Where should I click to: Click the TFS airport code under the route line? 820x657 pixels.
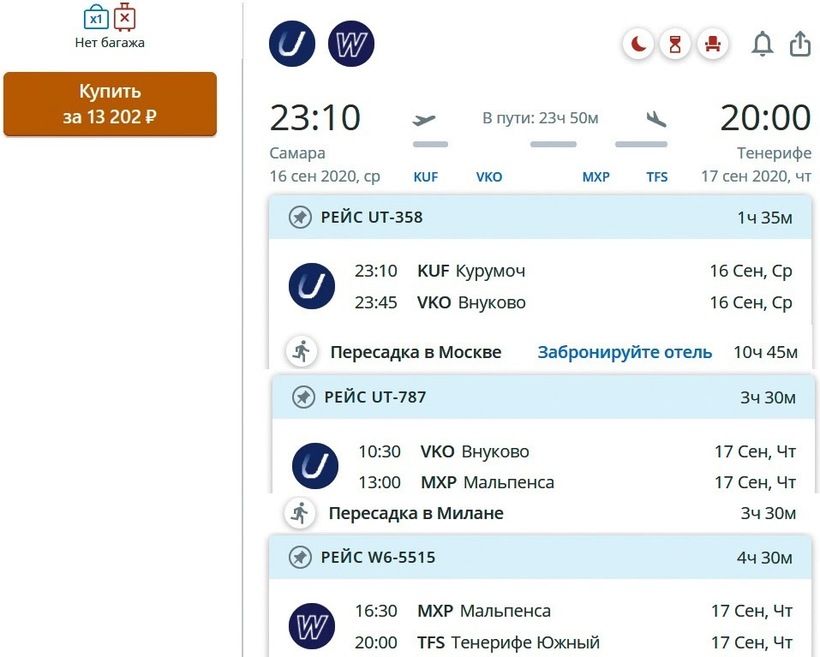(657, 177)
